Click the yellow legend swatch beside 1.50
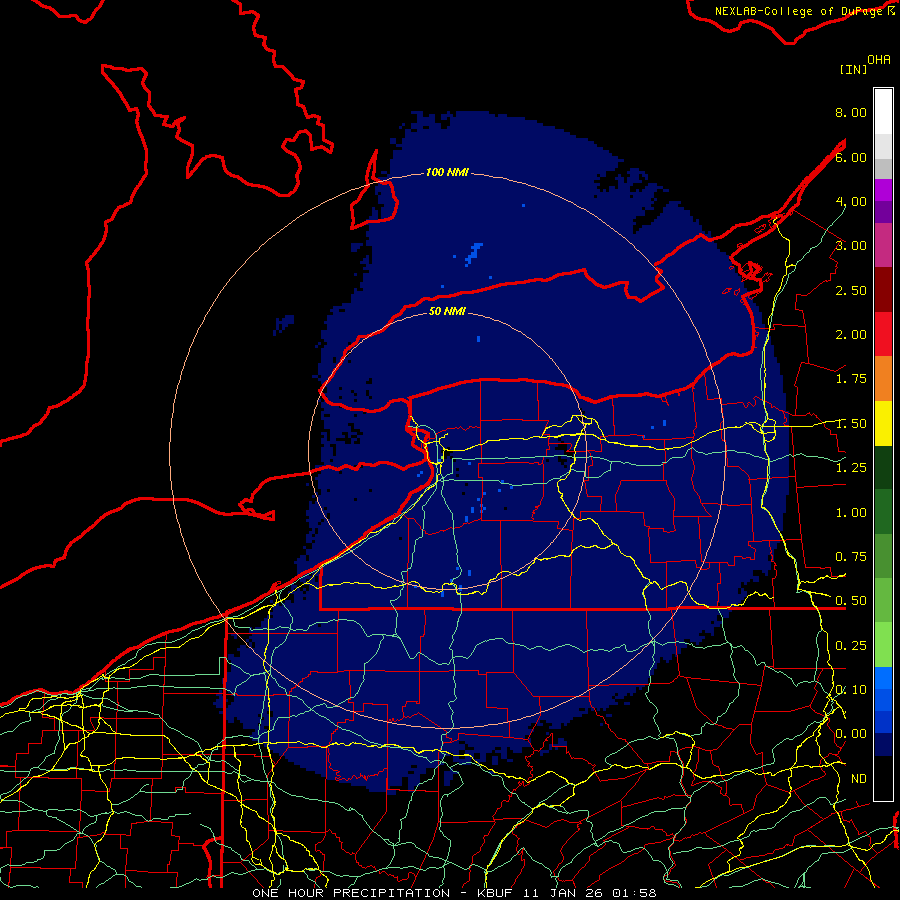Image resolution: width=900 pixels, height=900 pixels. (883, 423)
